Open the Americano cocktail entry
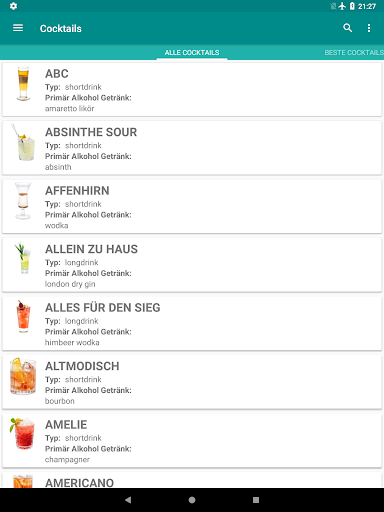The height and width of the screenshot is (512, 384). [192, 480]
